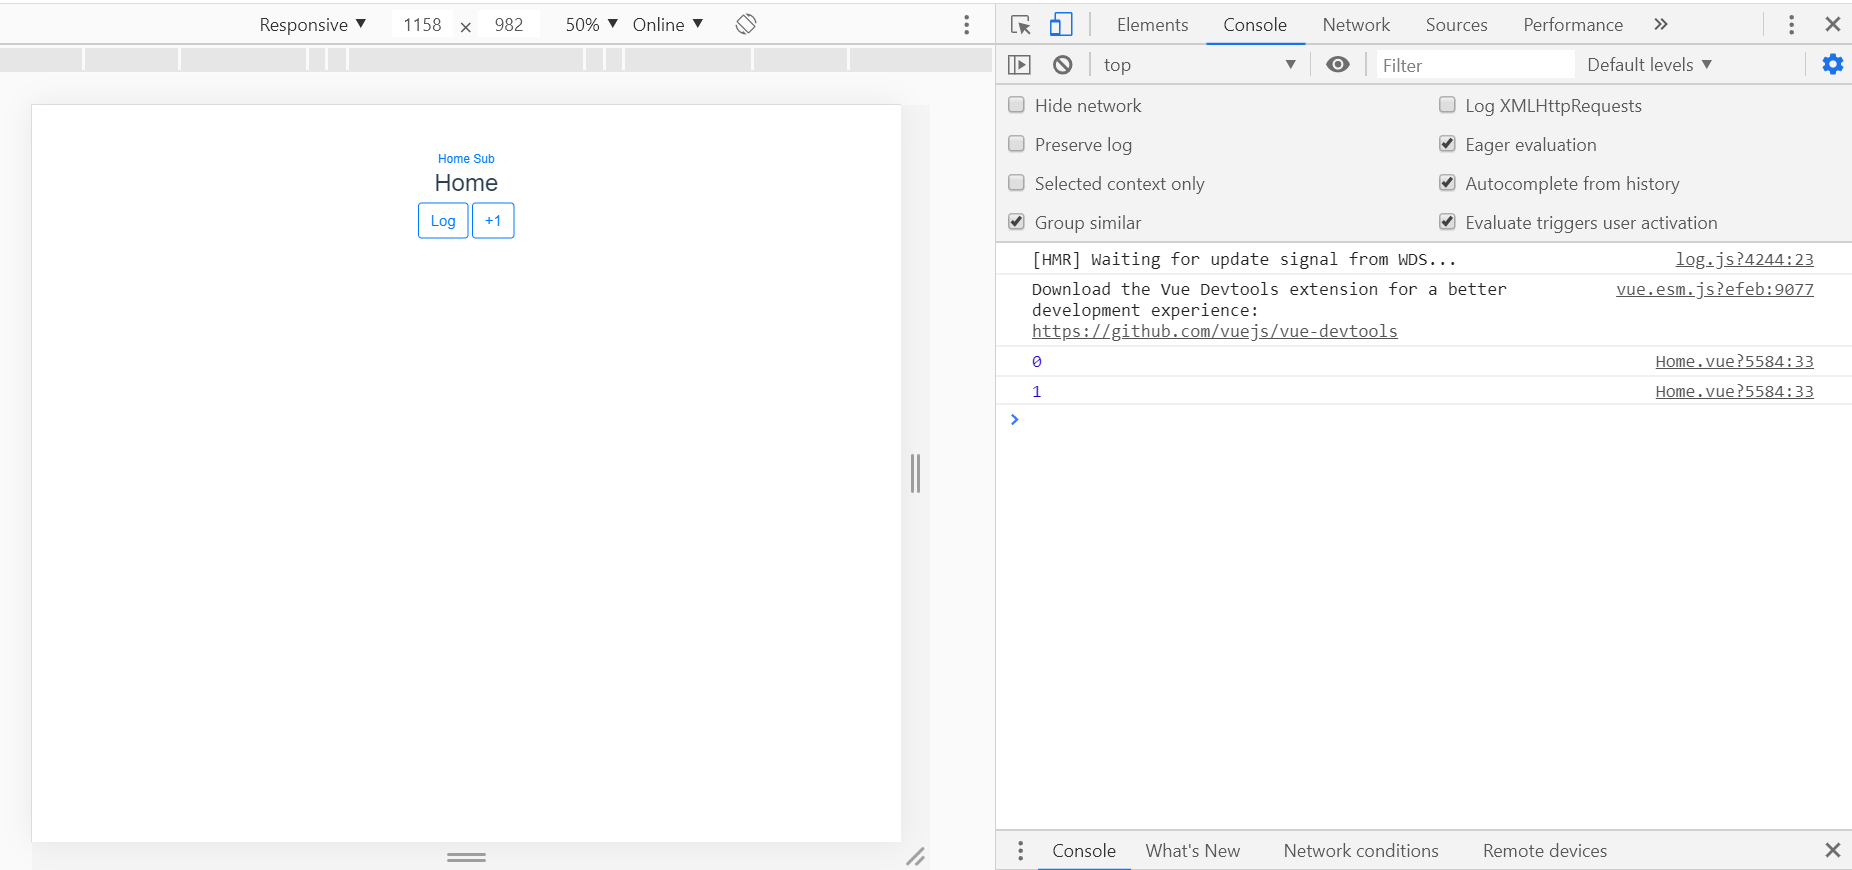Open the Default levels dropdown
This screenshot has width=1852, height=870.
click(x=1649, y=65)
